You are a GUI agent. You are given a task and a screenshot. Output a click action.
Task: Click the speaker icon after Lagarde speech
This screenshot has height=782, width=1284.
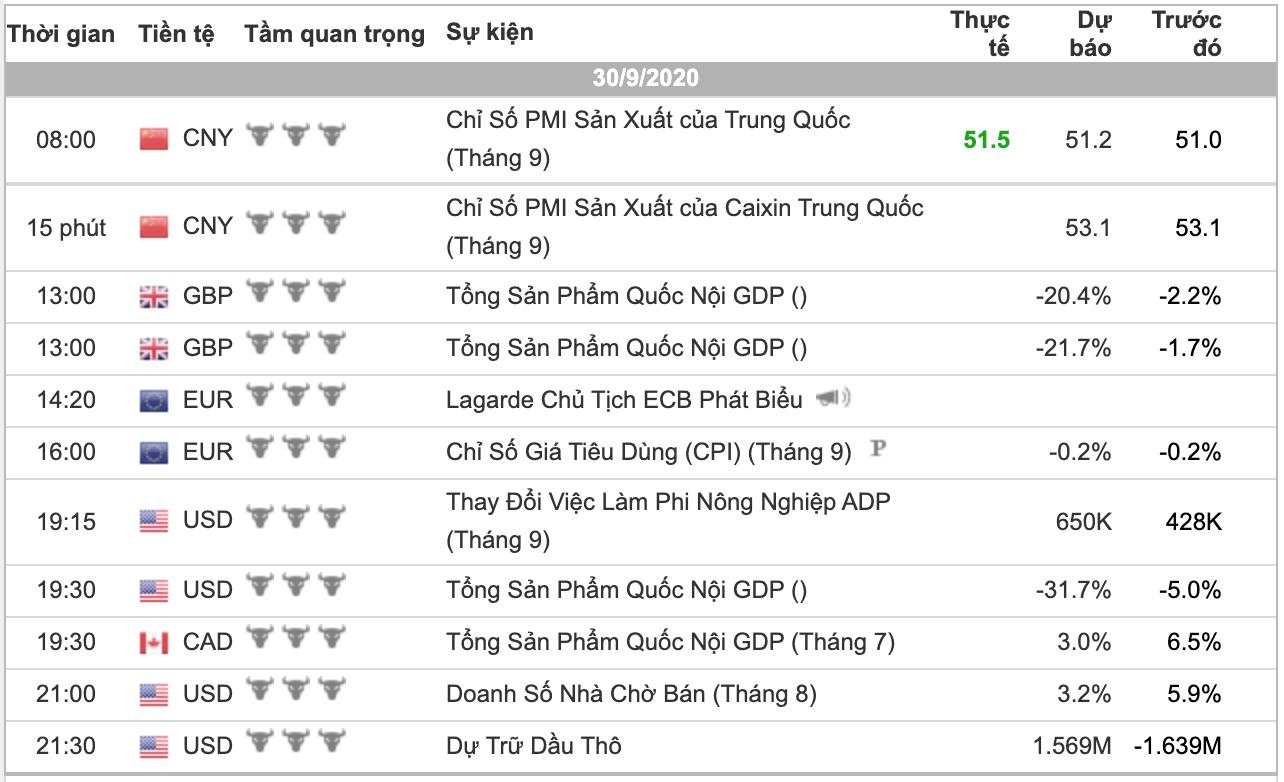click(x=833, y=399)
